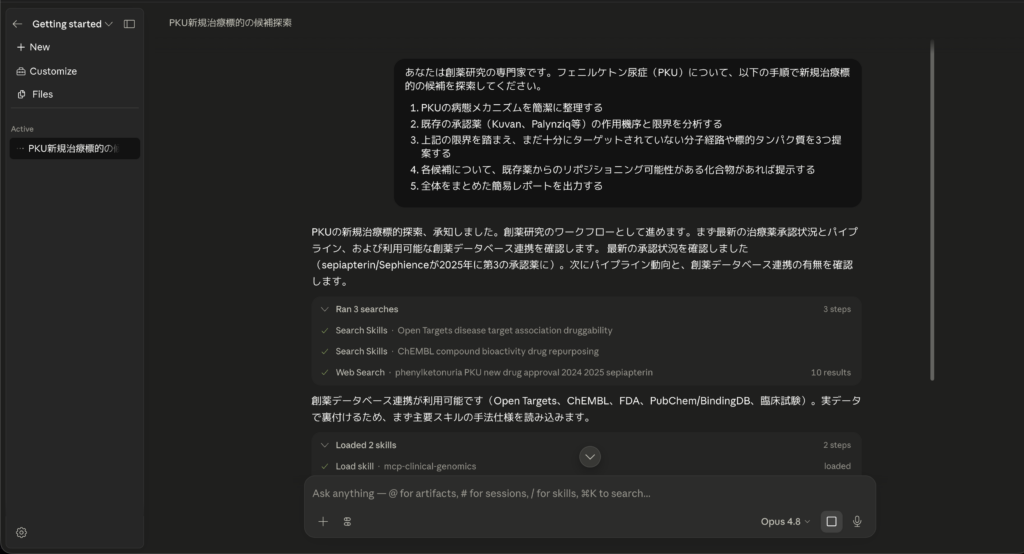Toggle the sidebar panel icon
Viewport: 1024px width, 554px height.
click(129, 24)
